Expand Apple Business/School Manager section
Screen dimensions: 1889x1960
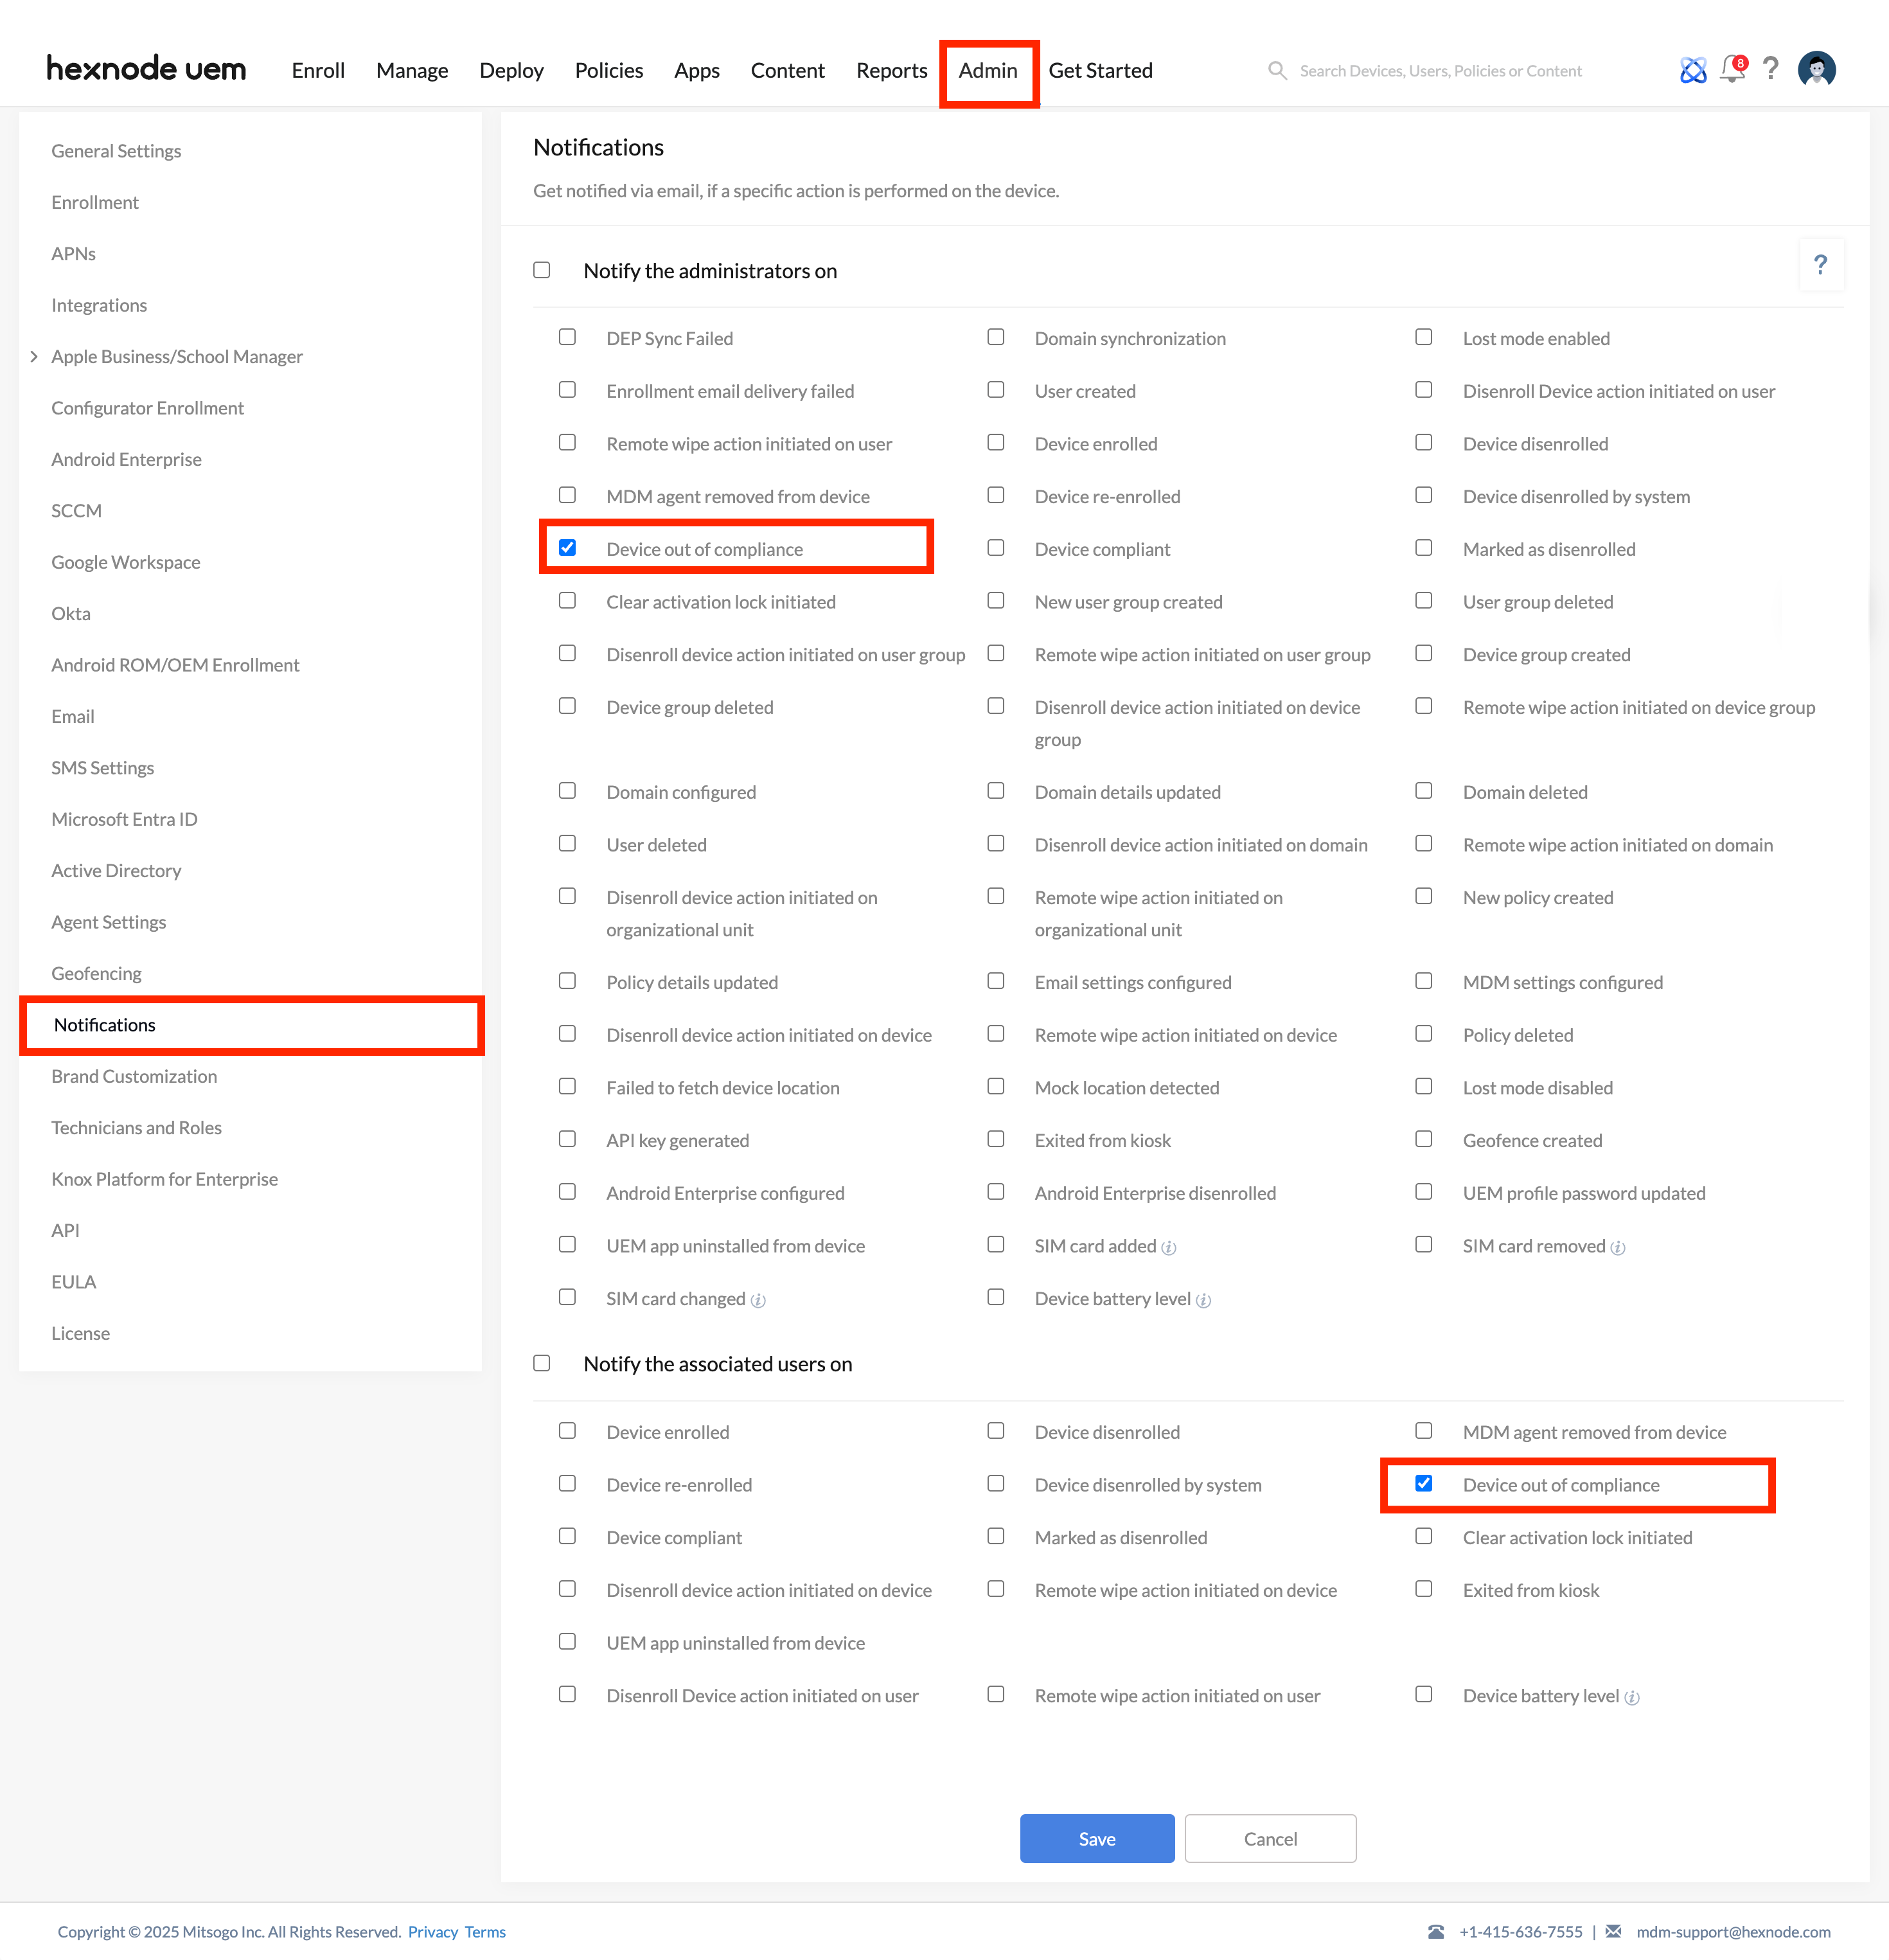coord(35,356)
